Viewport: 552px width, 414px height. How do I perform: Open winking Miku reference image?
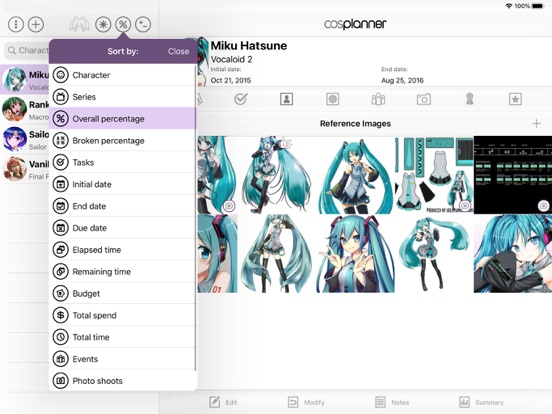[x=356, y=175]
